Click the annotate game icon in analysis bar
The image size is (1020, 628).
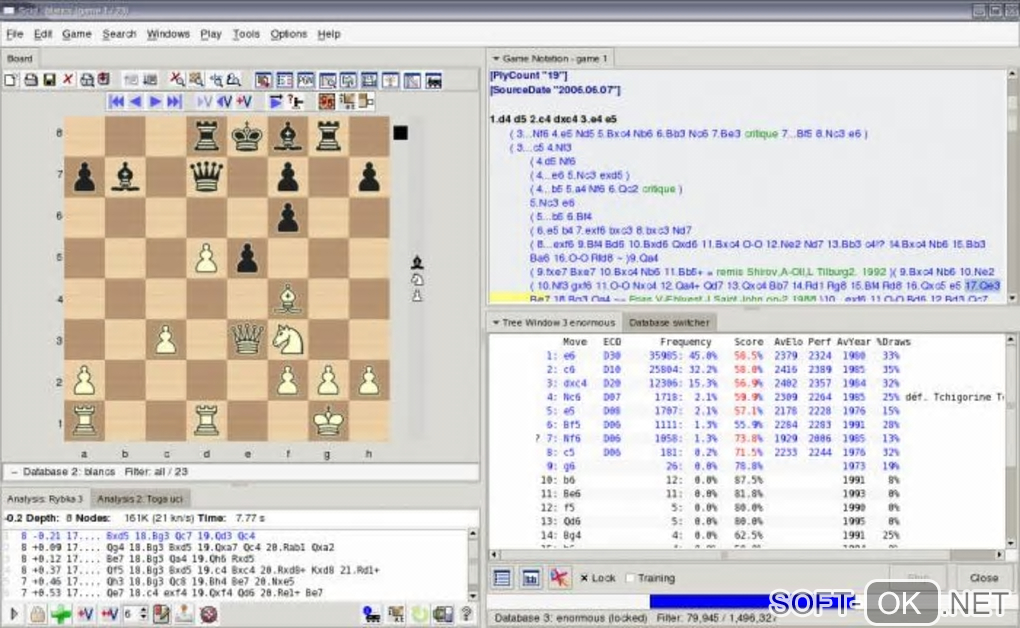pos(161,614)
